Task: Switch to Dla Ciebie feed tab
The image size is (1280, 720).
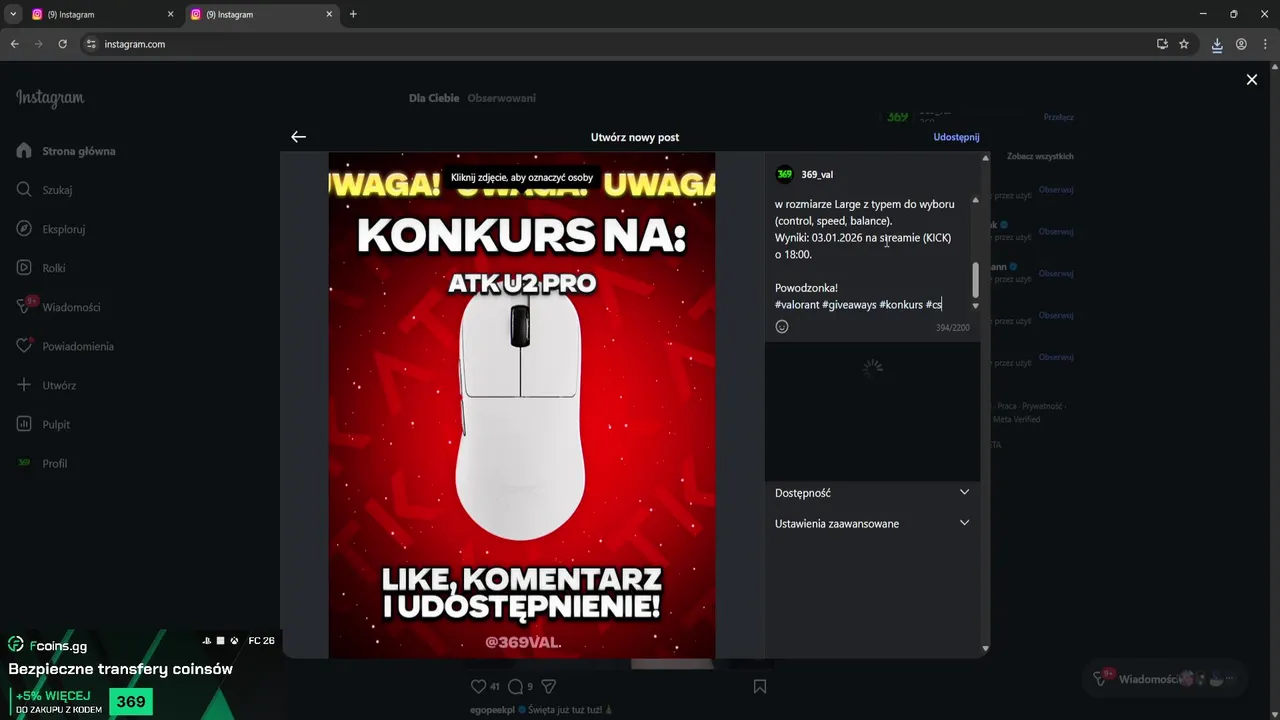Action: pos(434,98)
